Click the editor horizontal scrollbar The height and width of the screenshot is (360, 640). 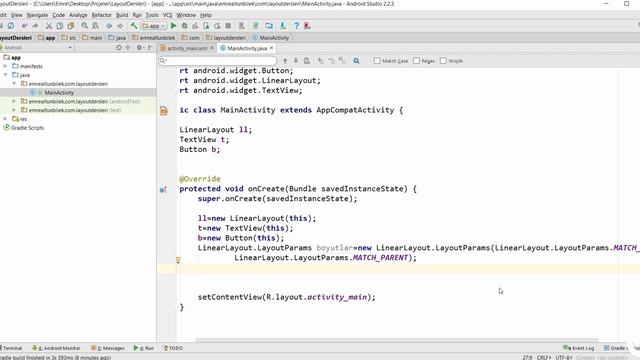pyautogui.click(x=397, y=340)
